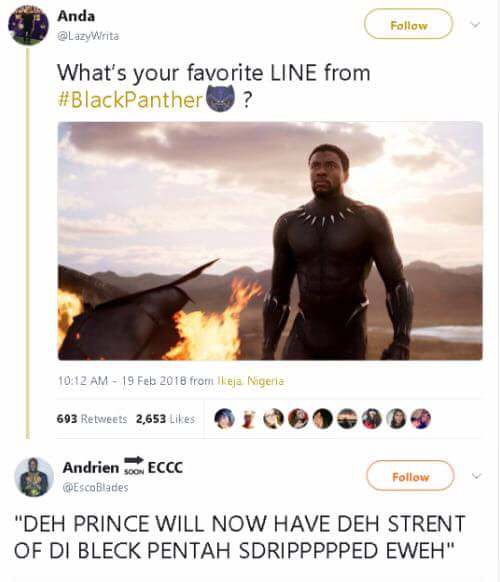Open the Ikeja, Nigeria location link
This screenshot has width=500, height=582.
tap(251, 381)
